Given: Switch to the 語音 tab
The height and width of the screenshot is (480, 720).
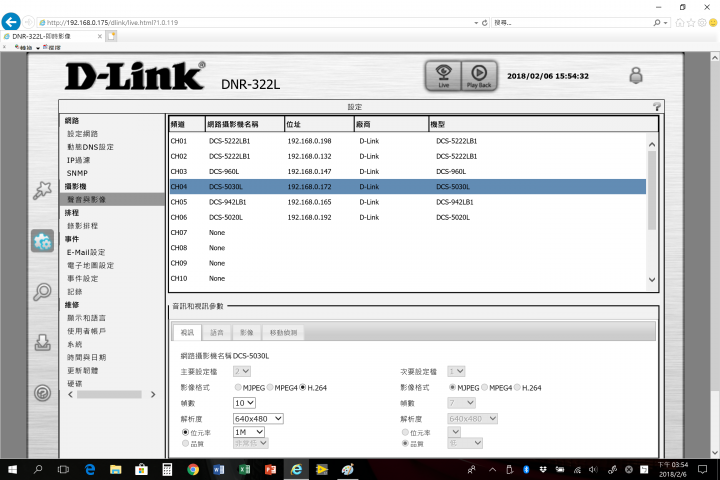Looking at the screenshot, I should 217,332.
